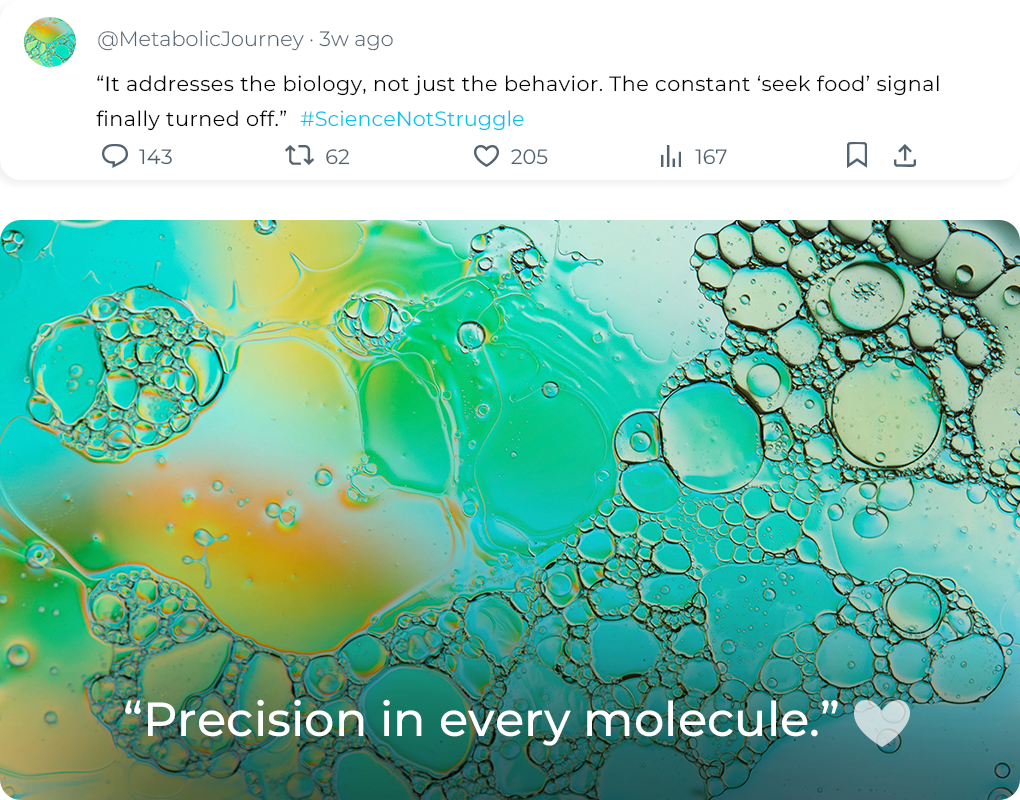Visit the @MetabolicJourney username link
The image size is (1020, 800).
[x=200, y=39]
